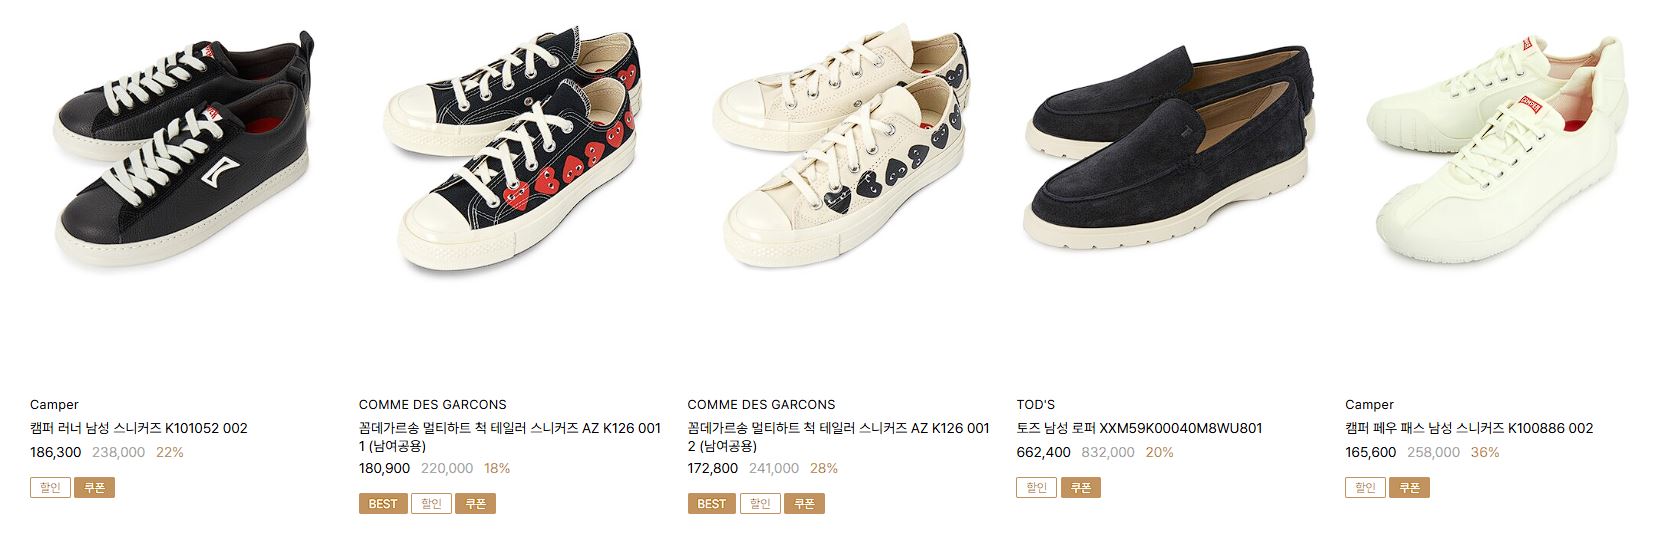Open product title 캠퍼 러너 남성 스니커즈 K101052 002

point(139,428)
